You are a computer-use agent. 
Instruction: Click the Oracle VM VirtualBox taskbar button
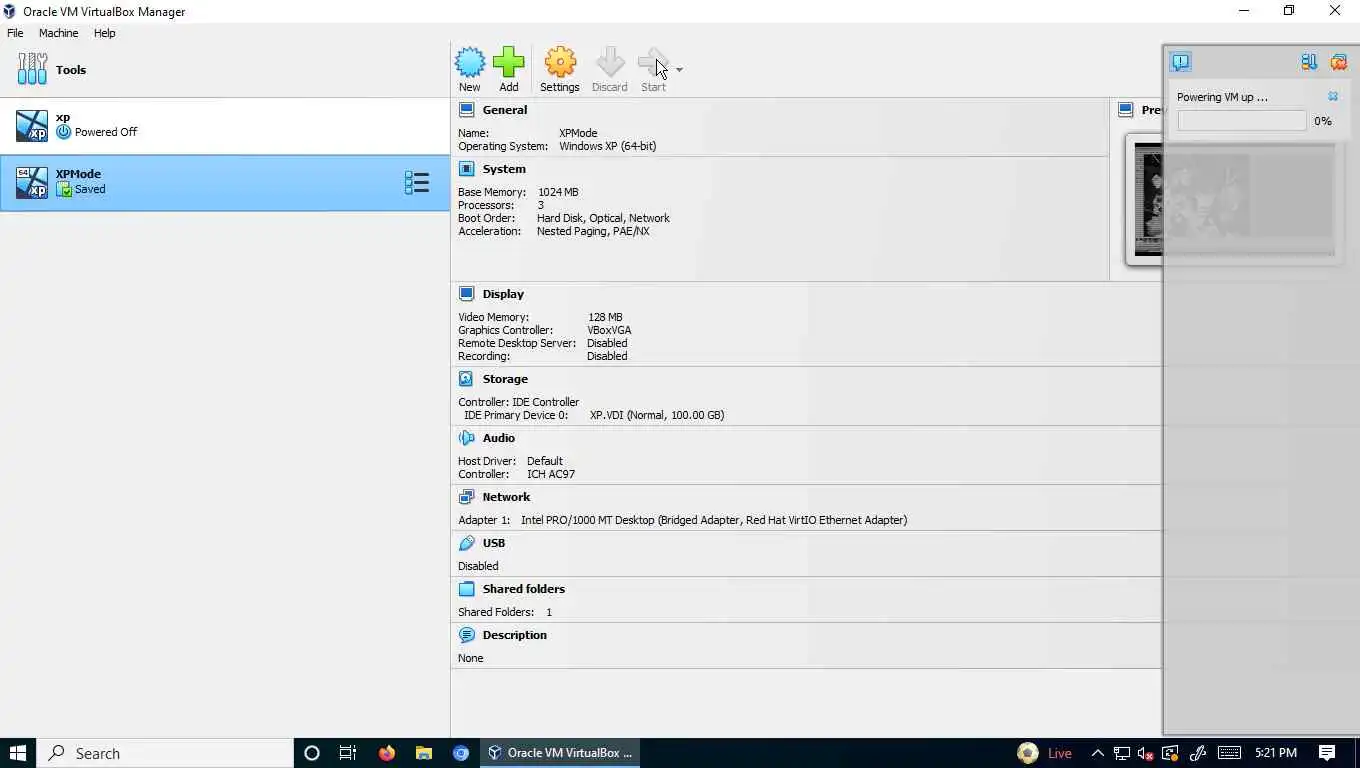(560, 753)
